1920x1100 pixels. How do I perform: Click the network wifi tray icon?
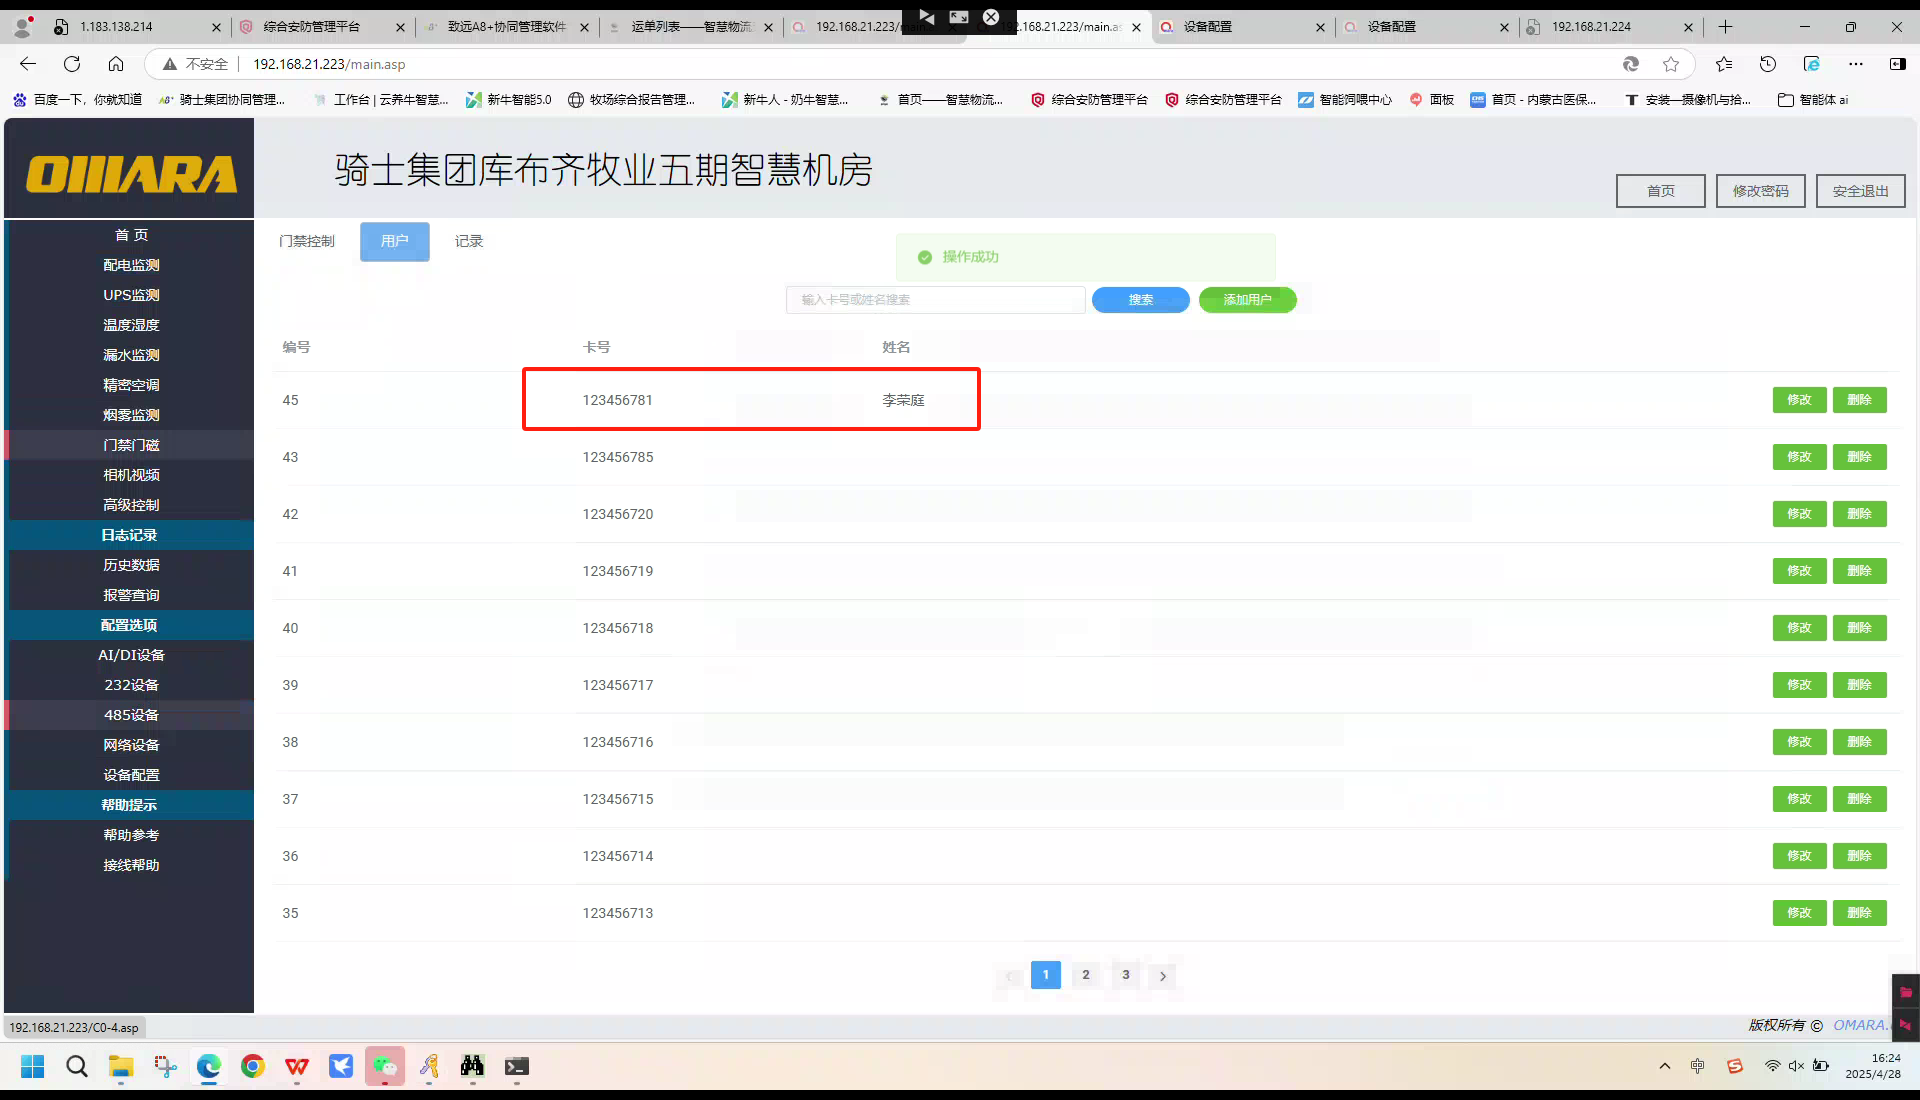click(1772, 1066)
